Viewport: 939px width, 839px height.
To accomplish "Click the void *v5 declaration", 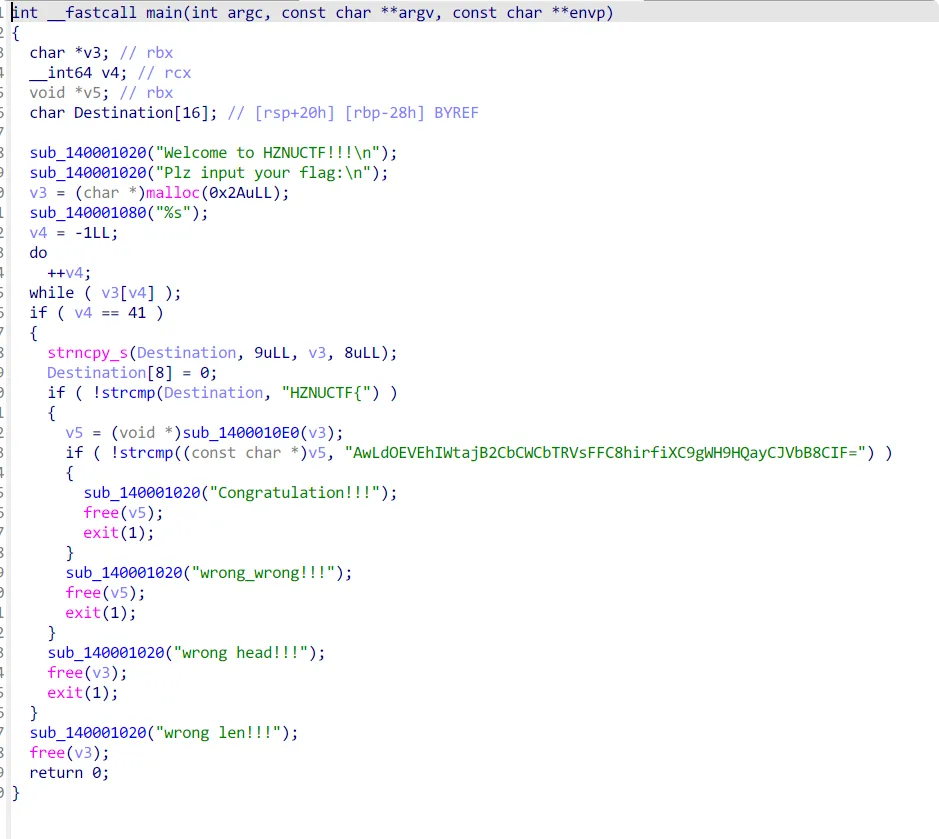I will 69,93.
